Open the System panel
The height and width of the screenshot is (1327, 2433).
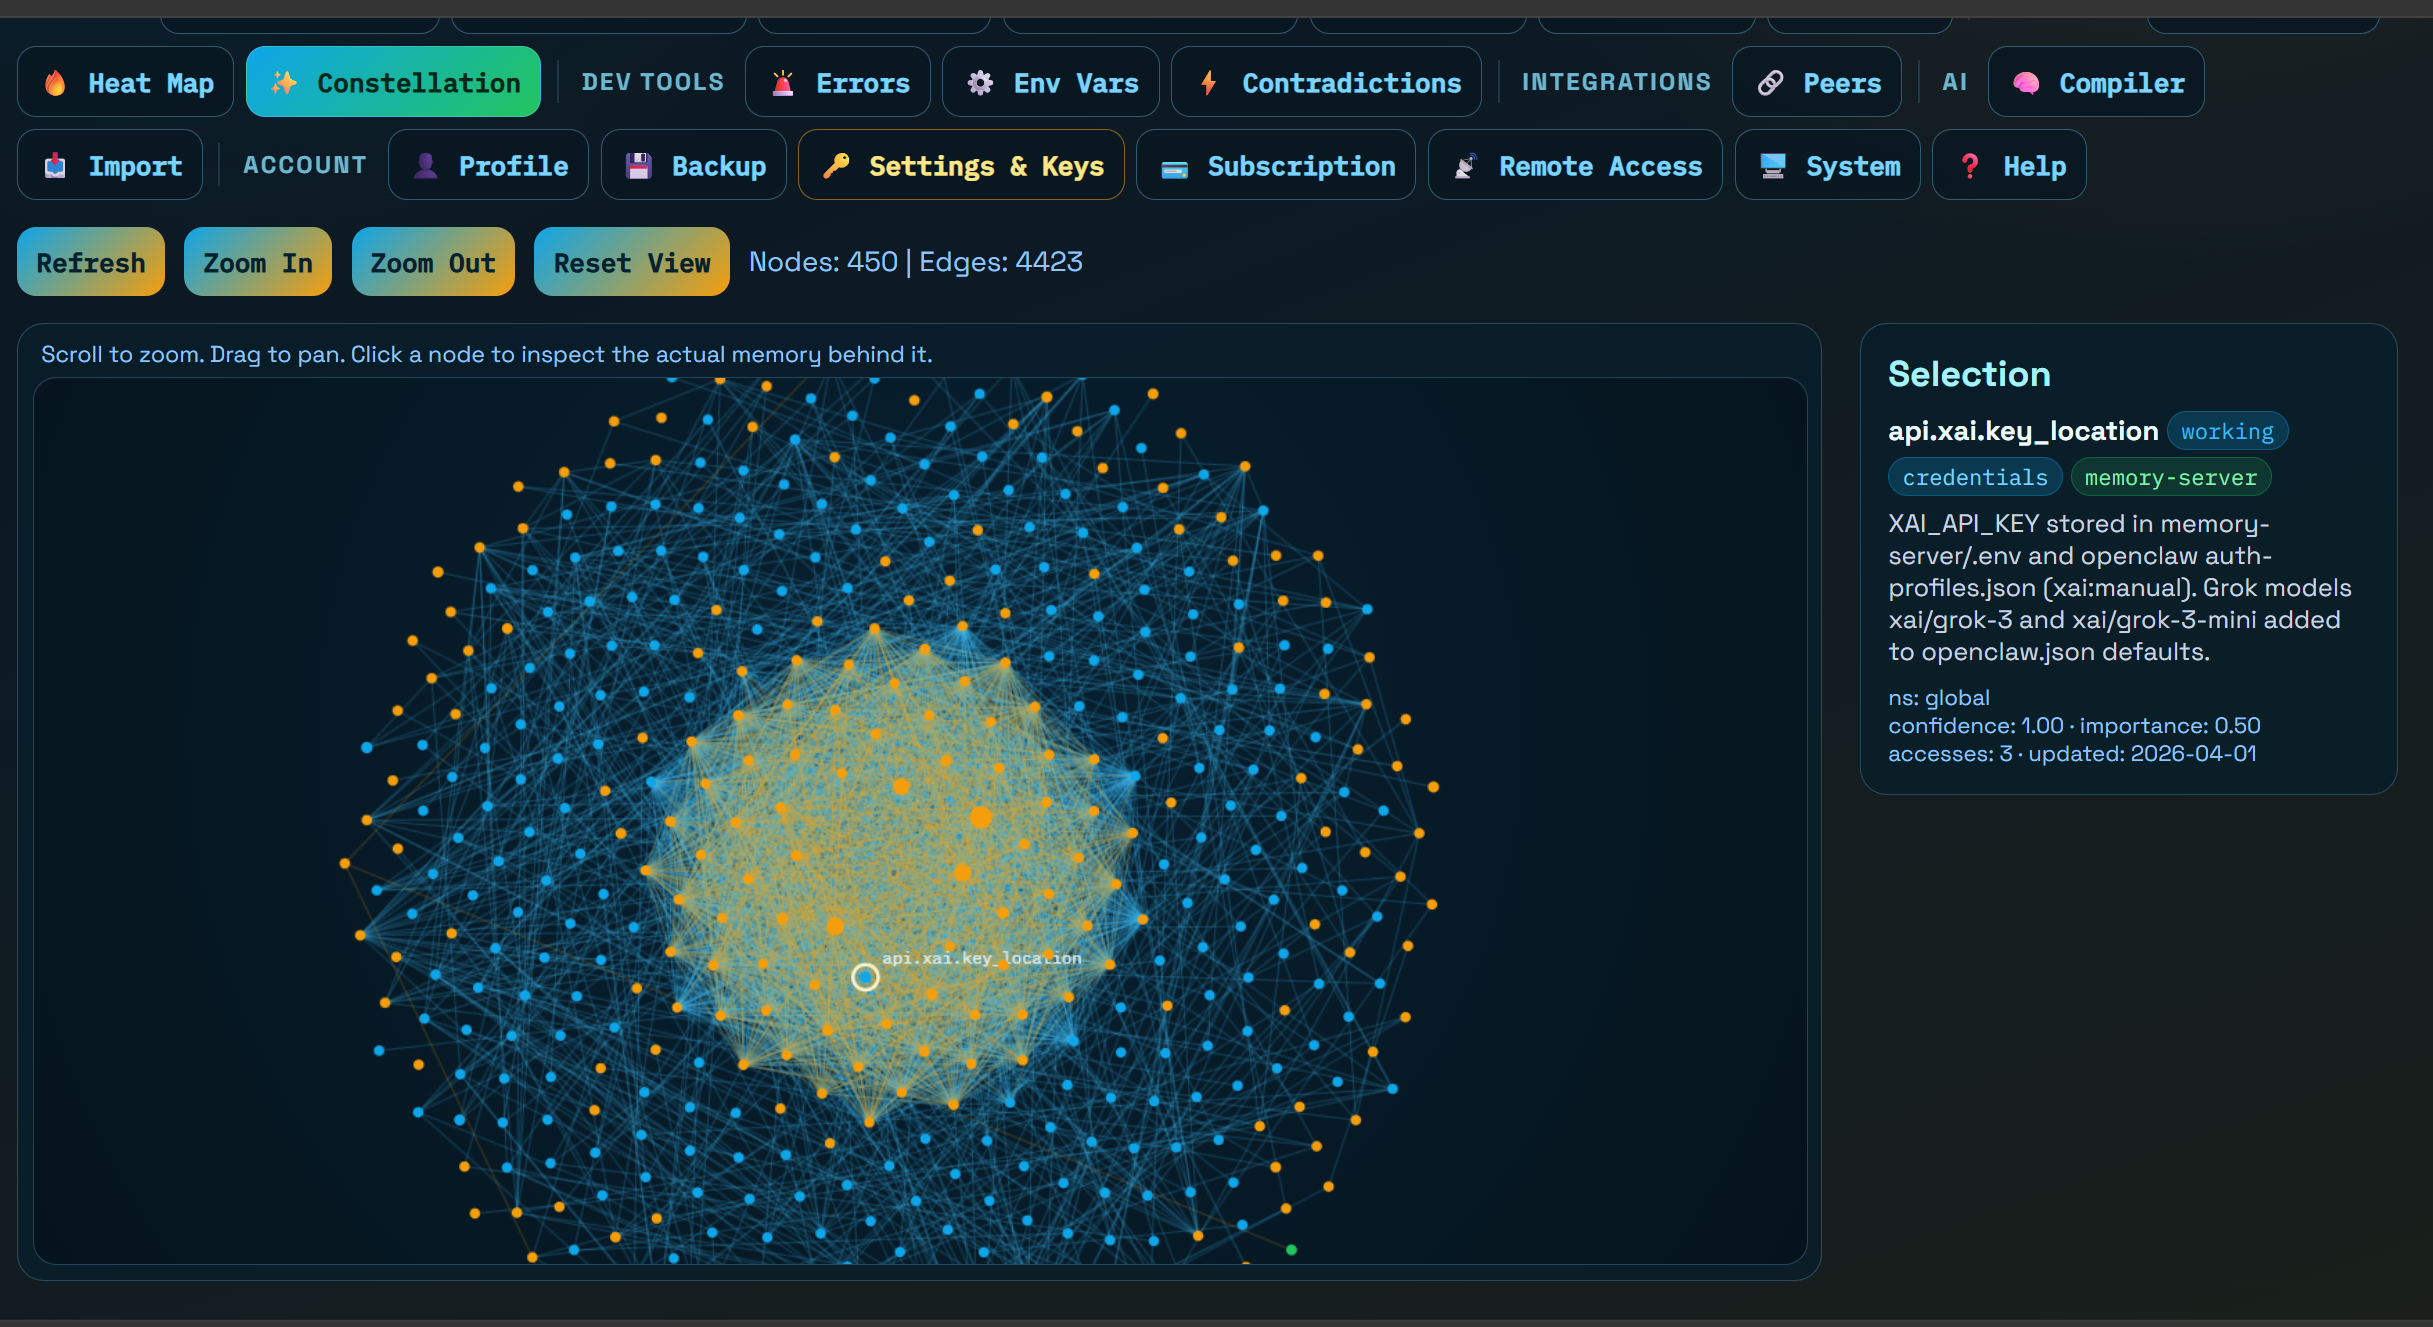coord(1827,165)
